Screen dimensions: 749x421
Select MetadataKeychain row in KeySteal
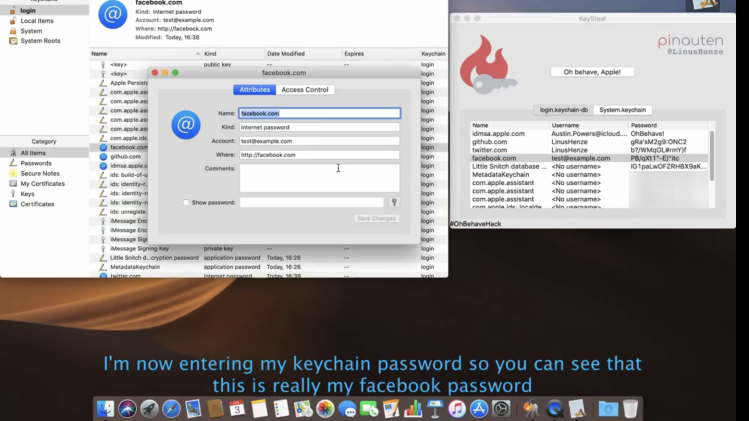click(x=589, y=174)
